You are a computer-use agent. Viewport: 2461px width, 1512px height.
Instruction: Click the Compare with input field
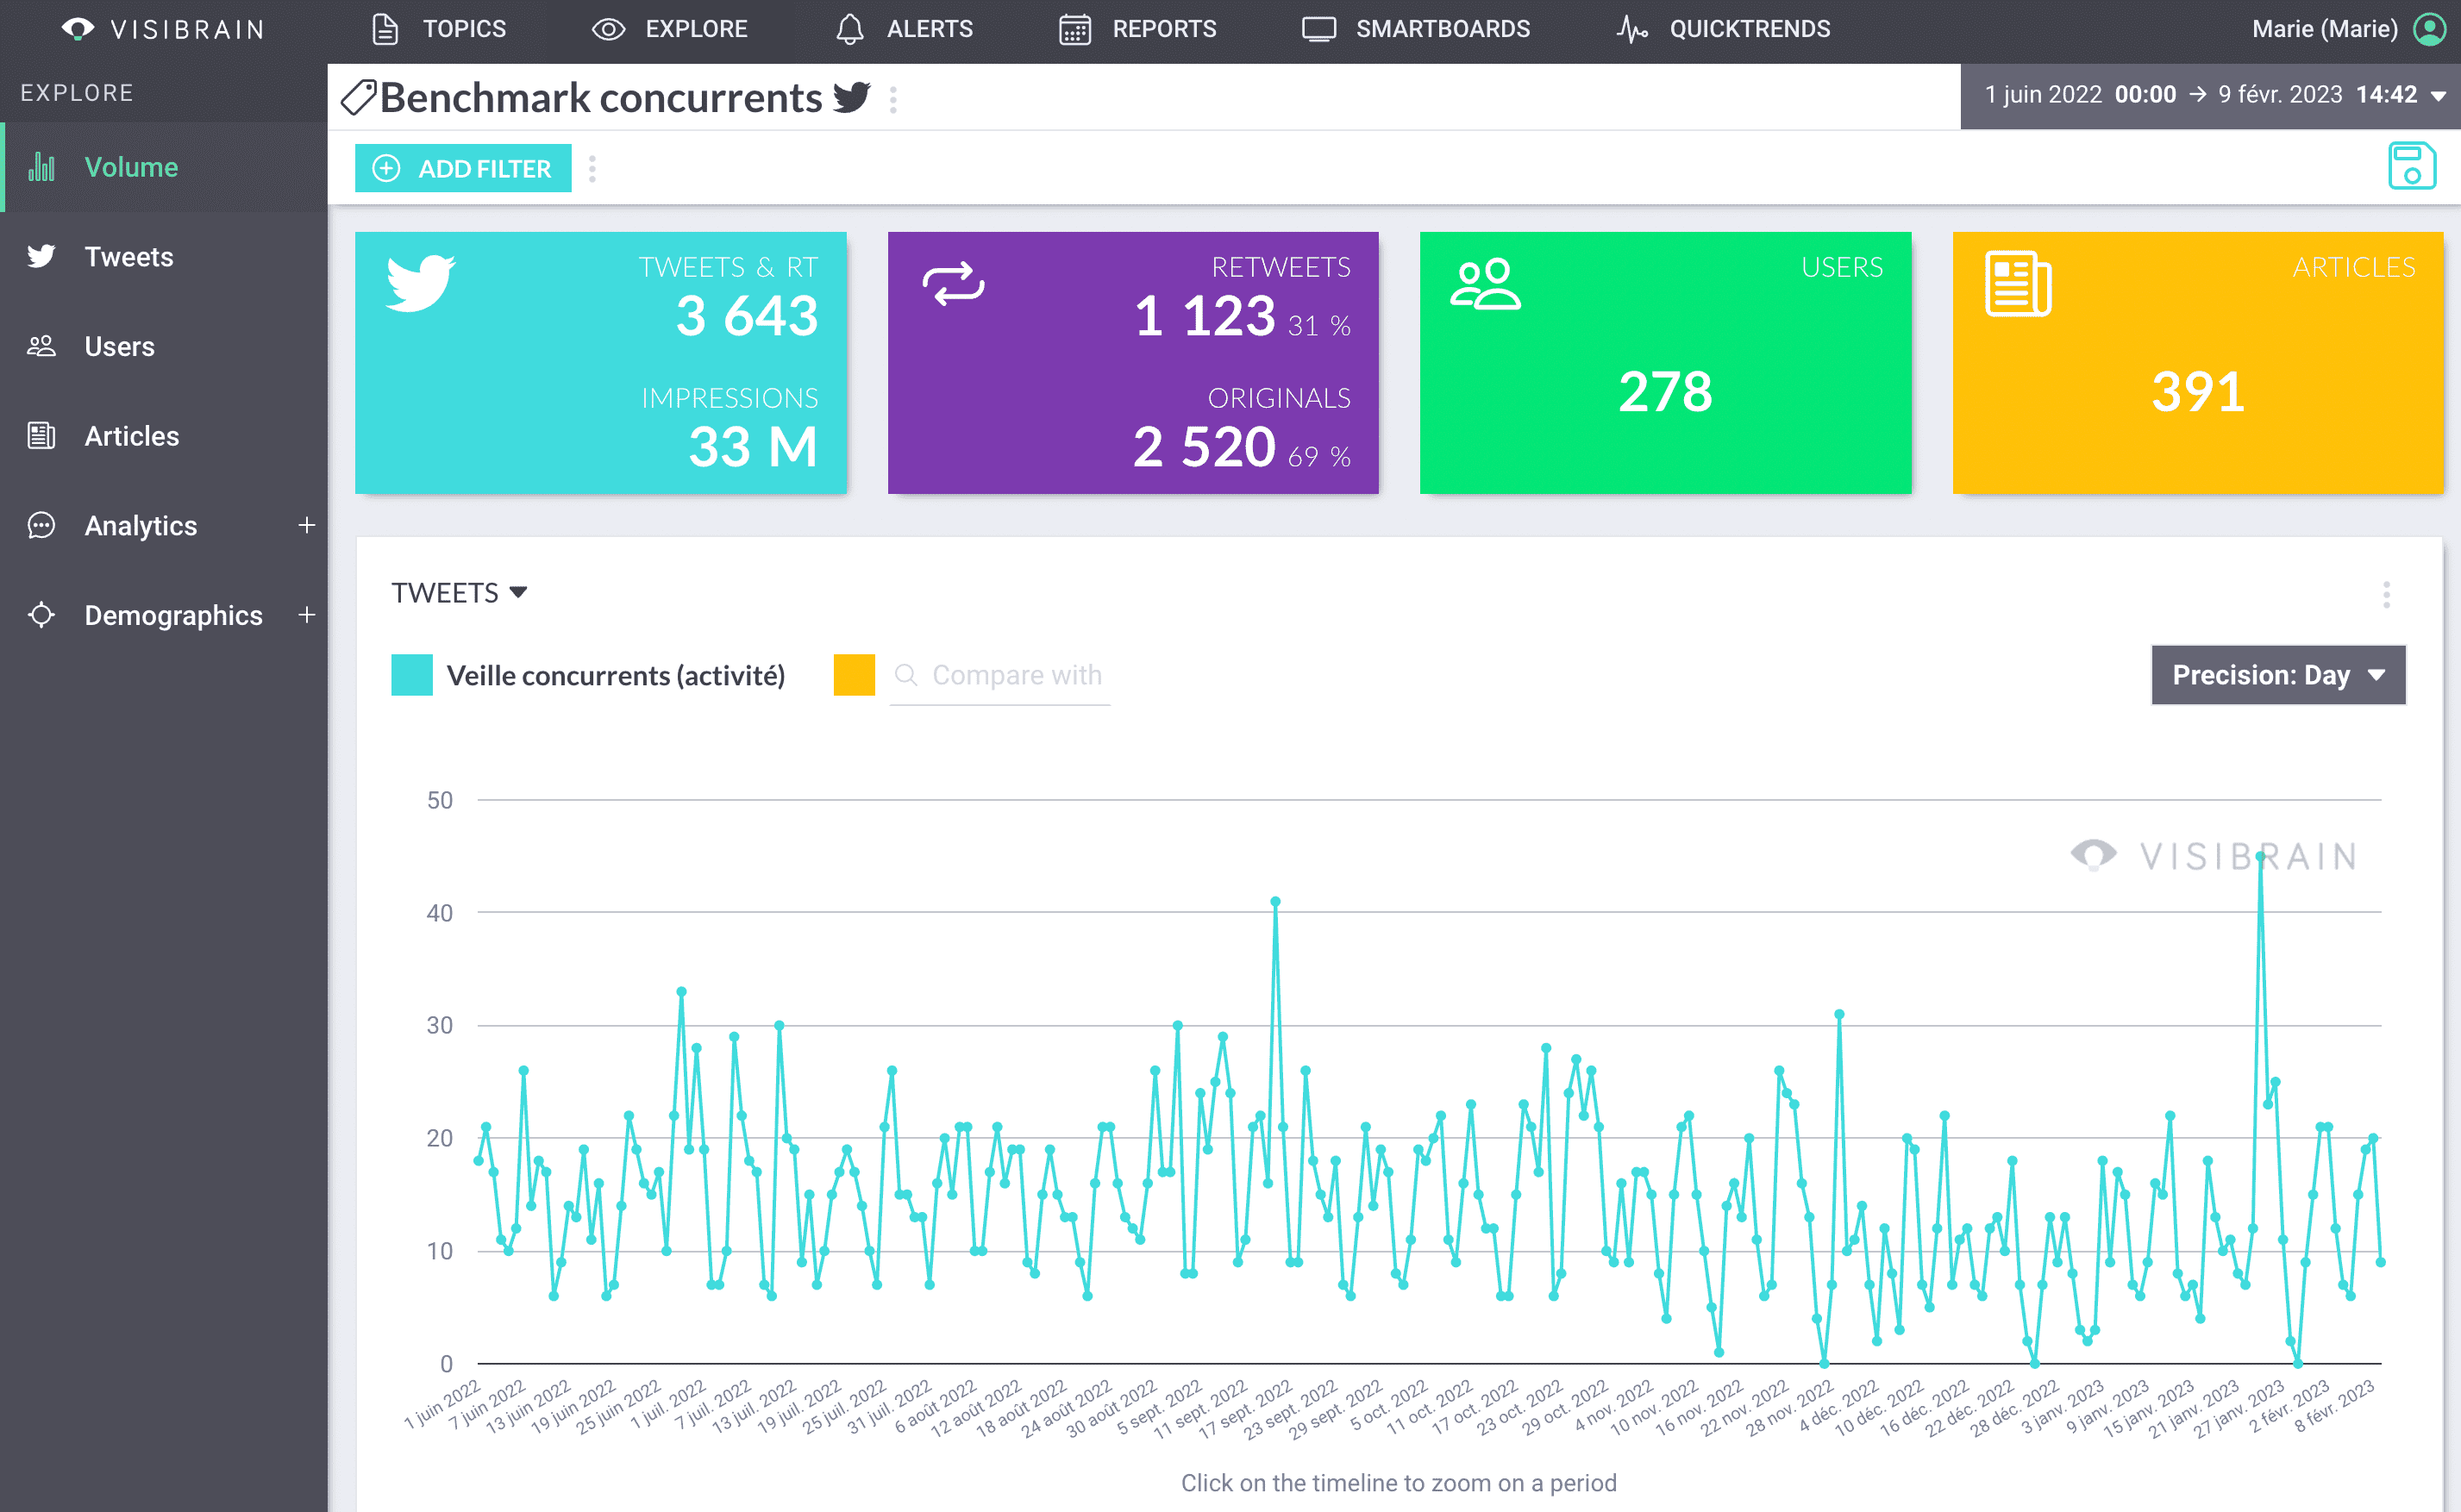1018,673
